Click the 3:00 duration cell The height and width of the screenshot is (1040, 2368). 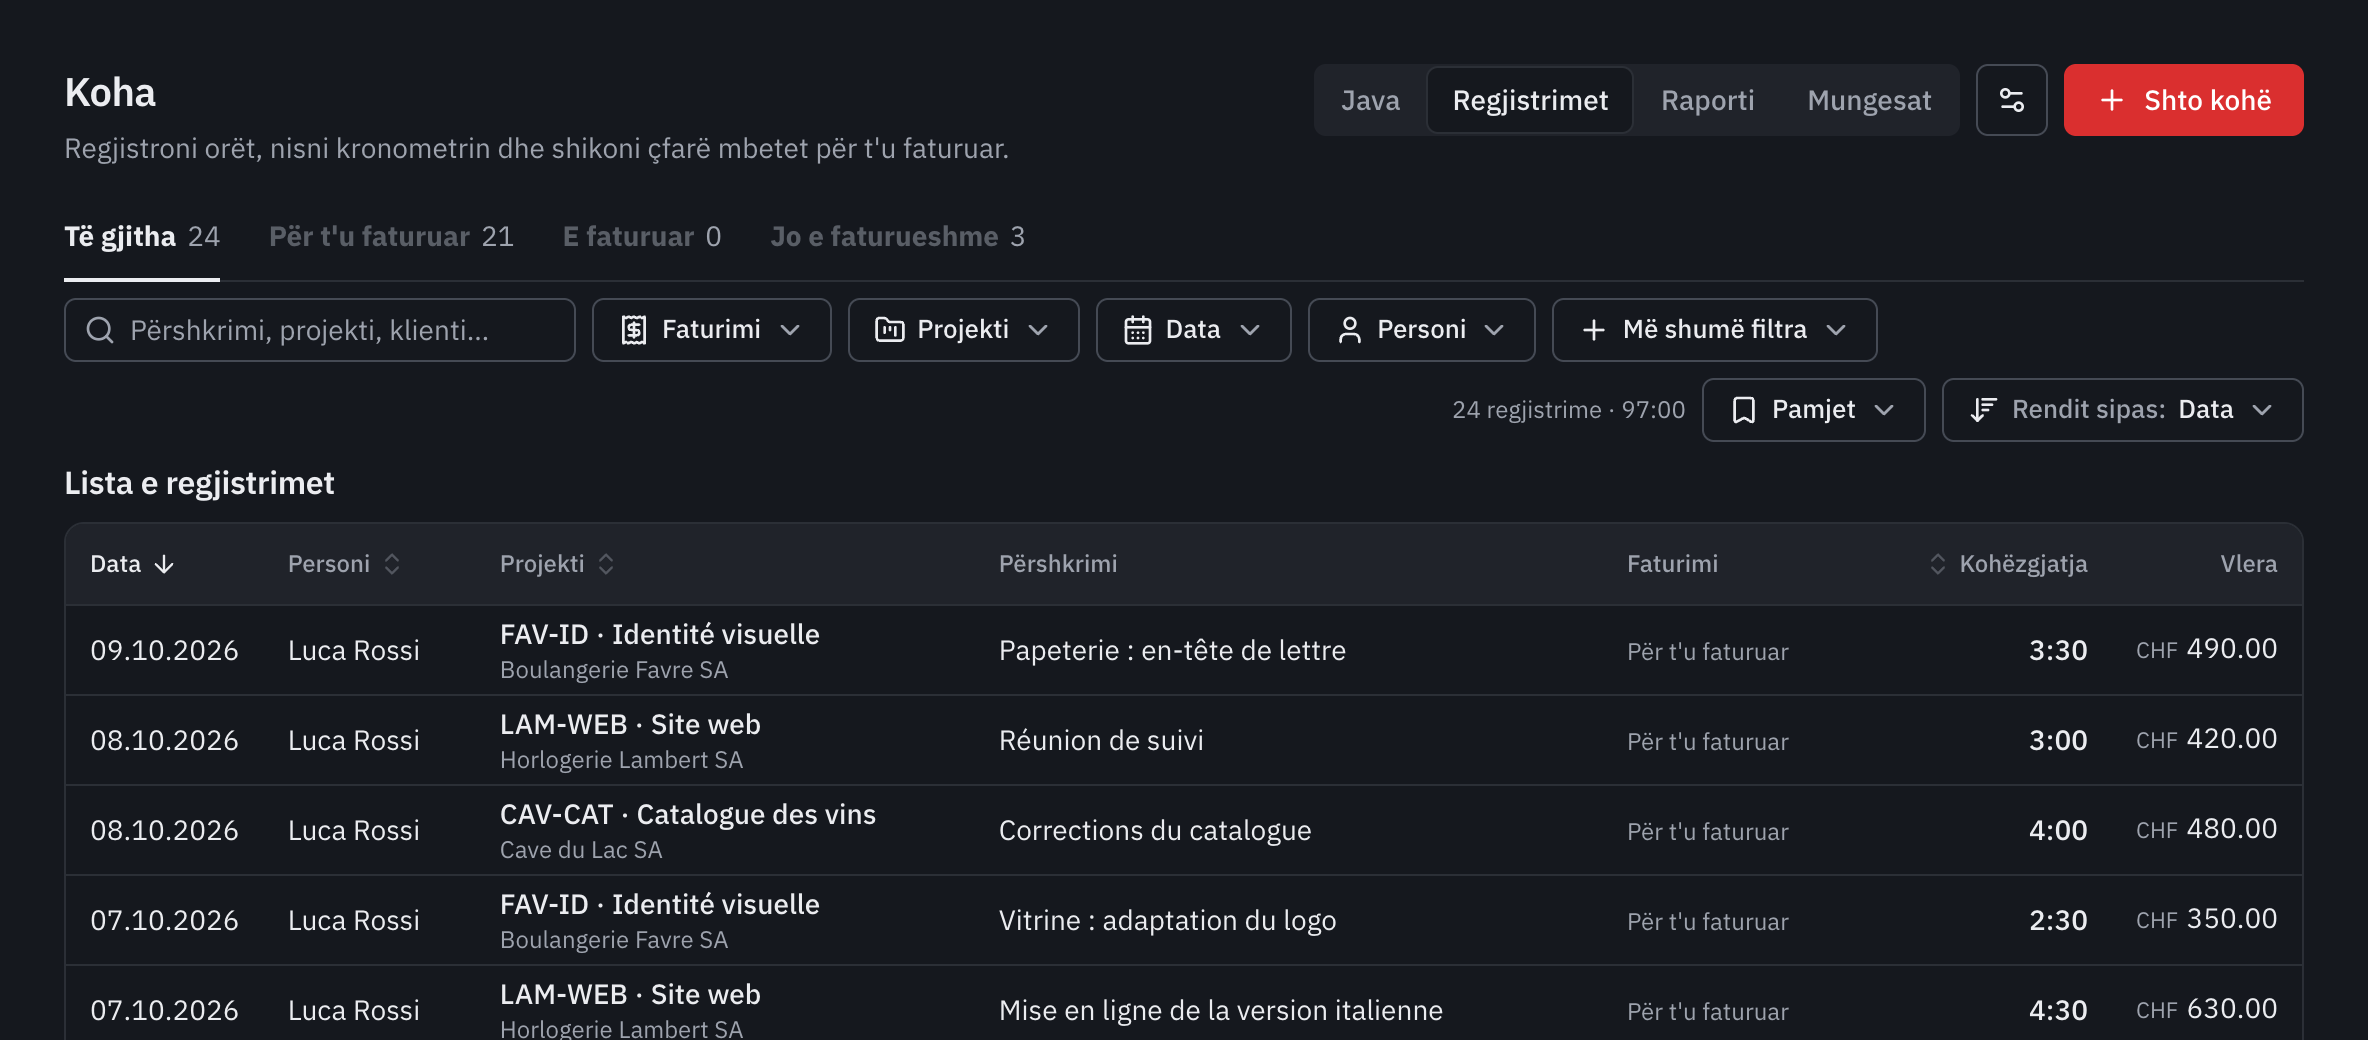click(2058, 741)
